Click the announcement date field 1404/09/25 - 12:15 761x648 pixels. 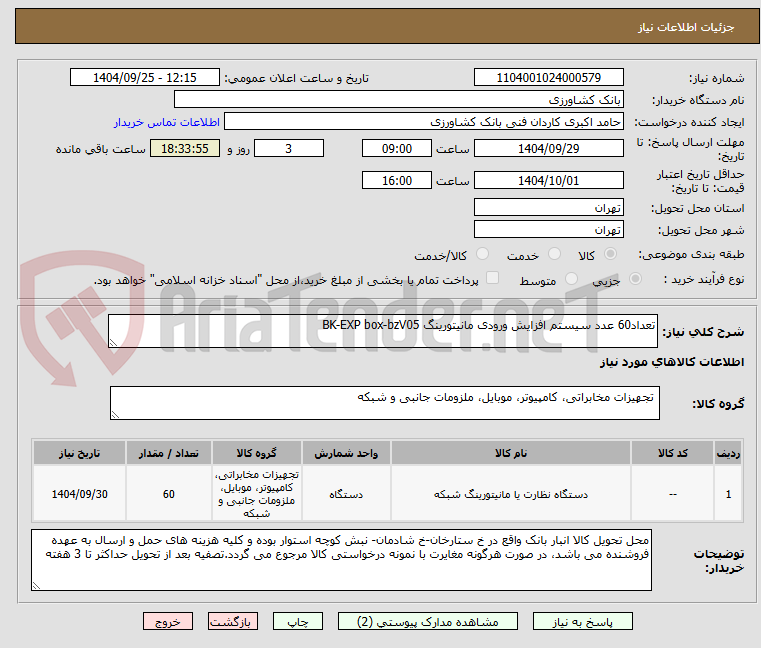click(145, 78)
